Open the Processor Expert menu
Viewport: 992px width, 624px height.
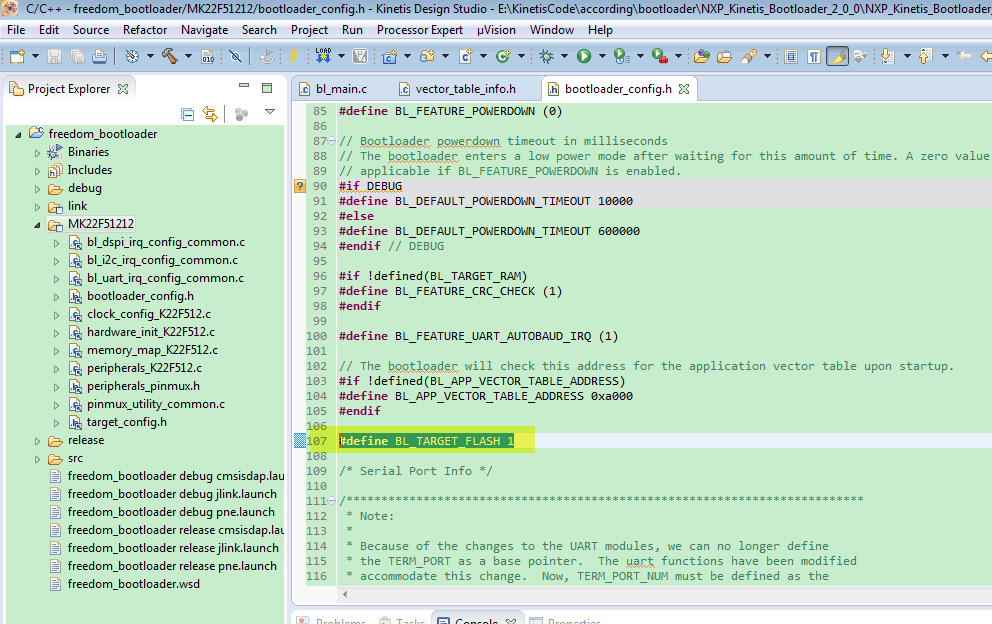point(420,30)
